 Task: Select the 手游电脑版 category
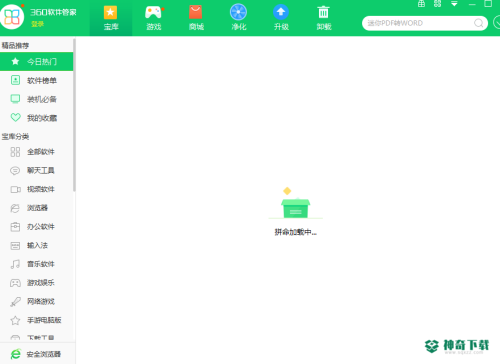pyautogui.click(x=36, y=320)
